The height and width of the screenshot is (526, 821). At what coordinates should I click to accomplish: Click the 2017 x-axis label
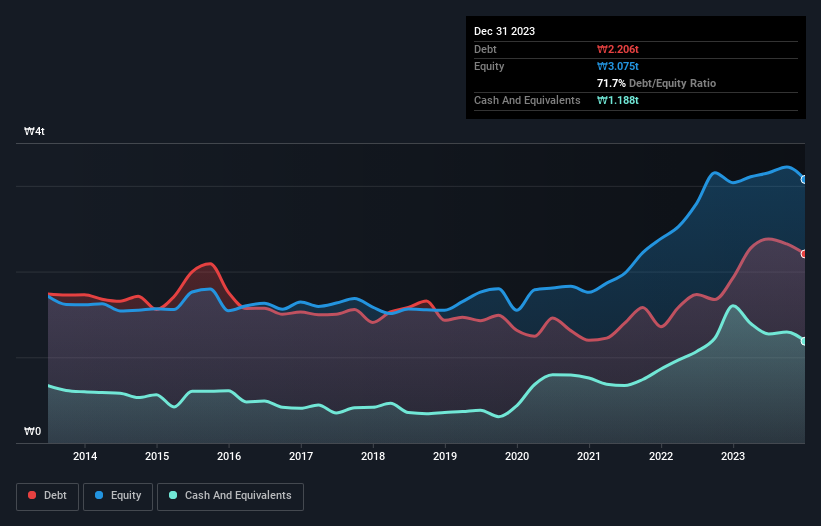point(301,456)
